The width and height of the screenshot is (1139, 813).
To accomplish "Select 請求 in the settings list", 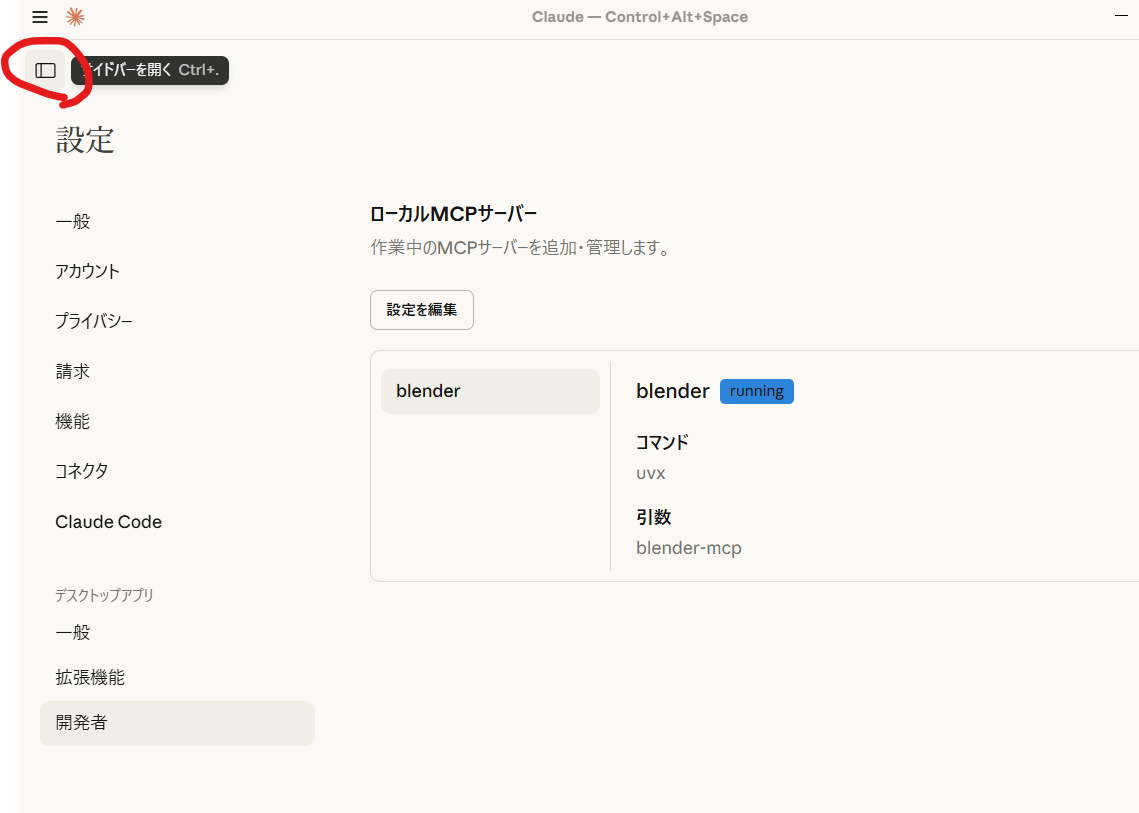I will (73, 371).
